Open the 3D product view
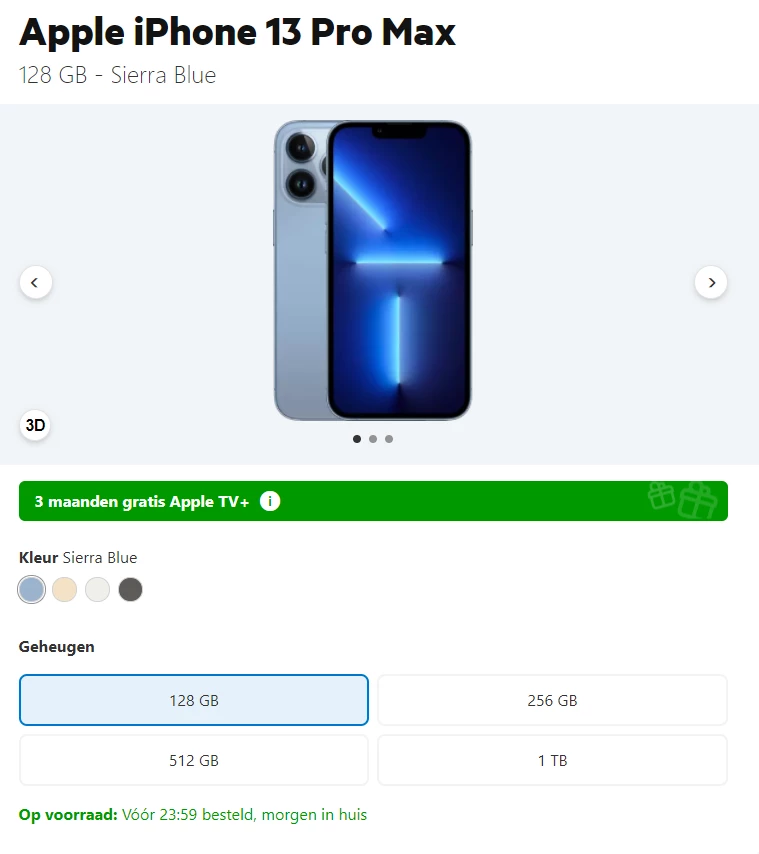Viewport: 759px width, 854px height. coord(35,425)
